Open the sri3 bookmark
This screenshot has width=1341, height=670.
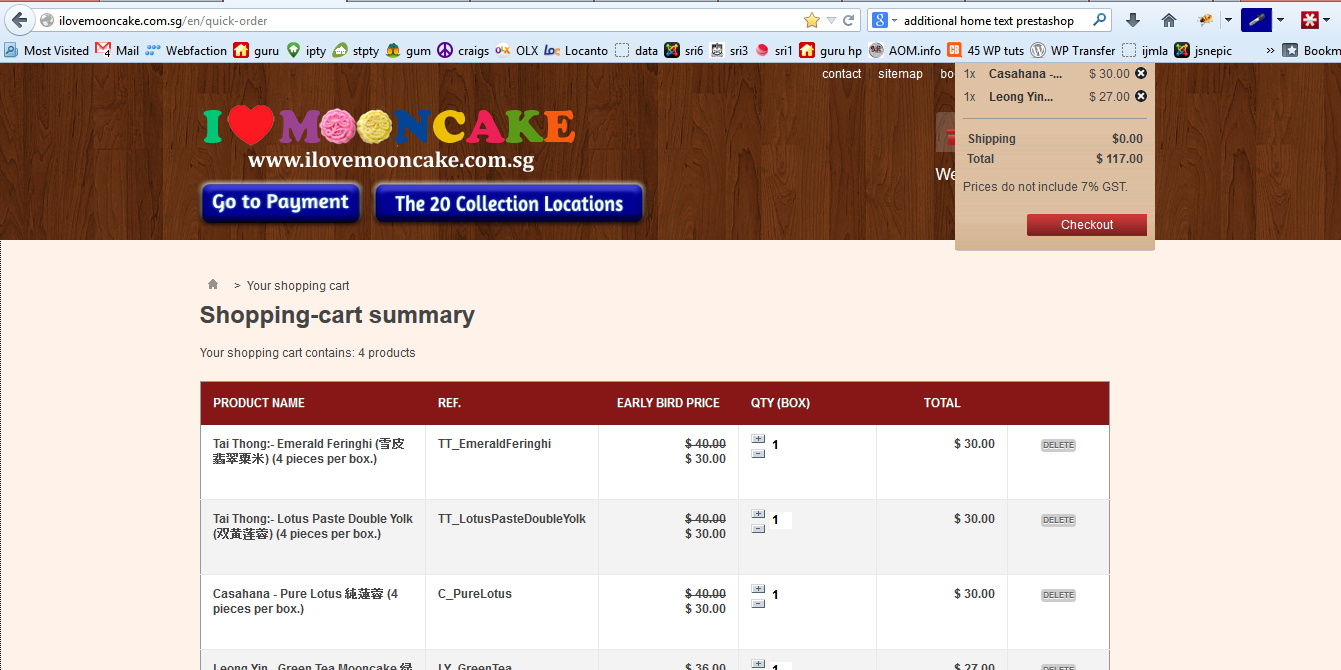click(x=729, y=50)
